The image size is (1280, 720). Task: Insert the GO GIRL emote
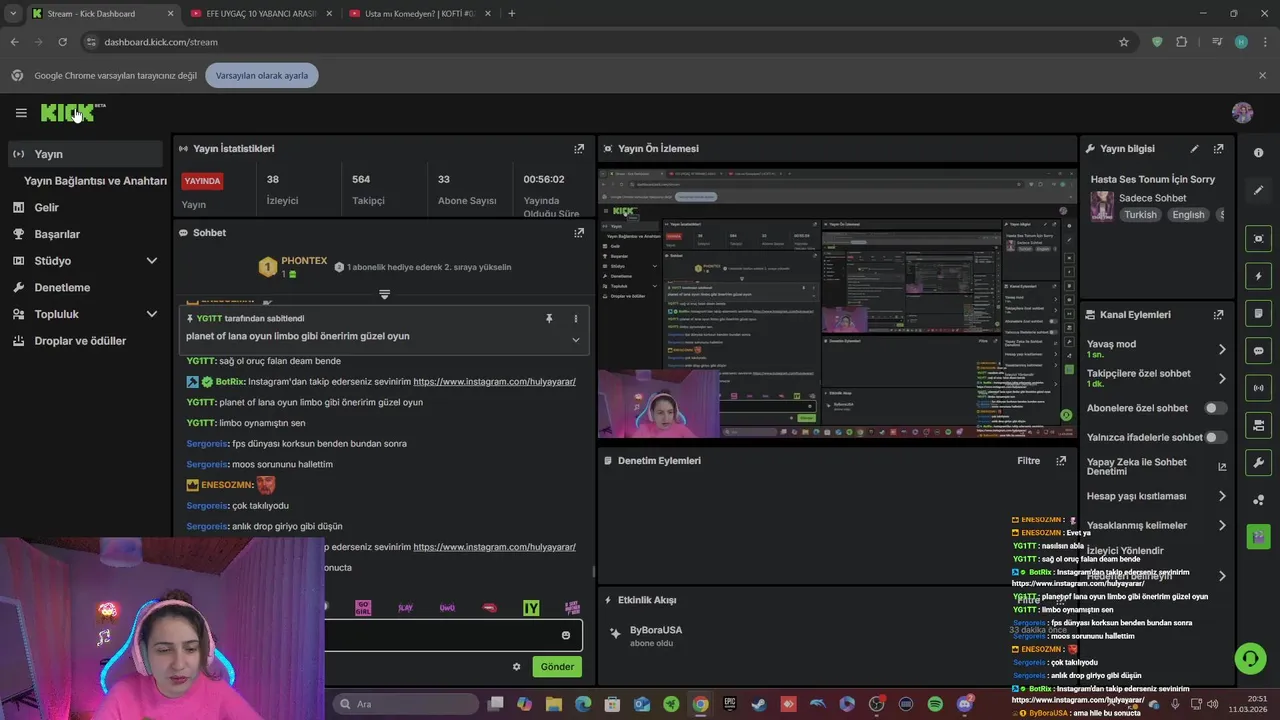coord(363,608)
